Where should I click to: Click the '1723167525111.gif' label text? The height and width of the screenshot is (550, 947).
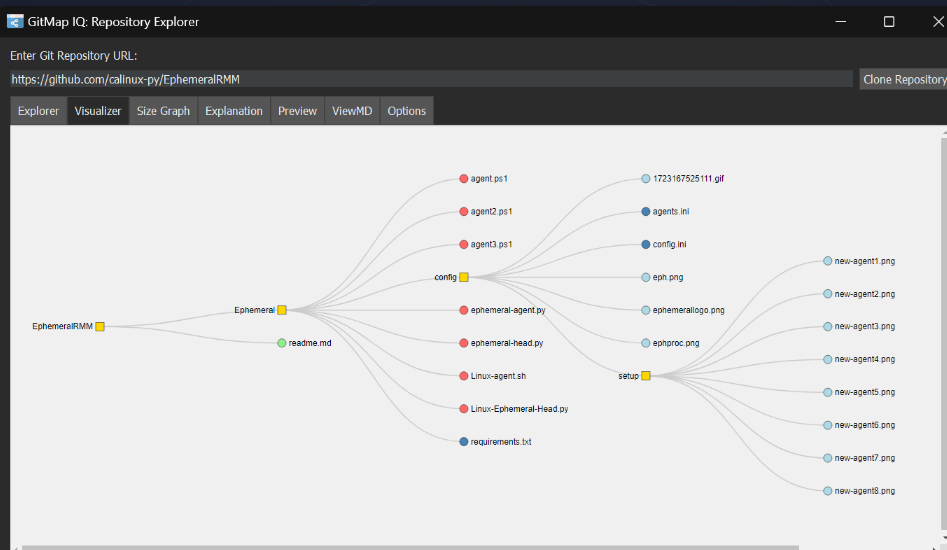coord(688,179)
